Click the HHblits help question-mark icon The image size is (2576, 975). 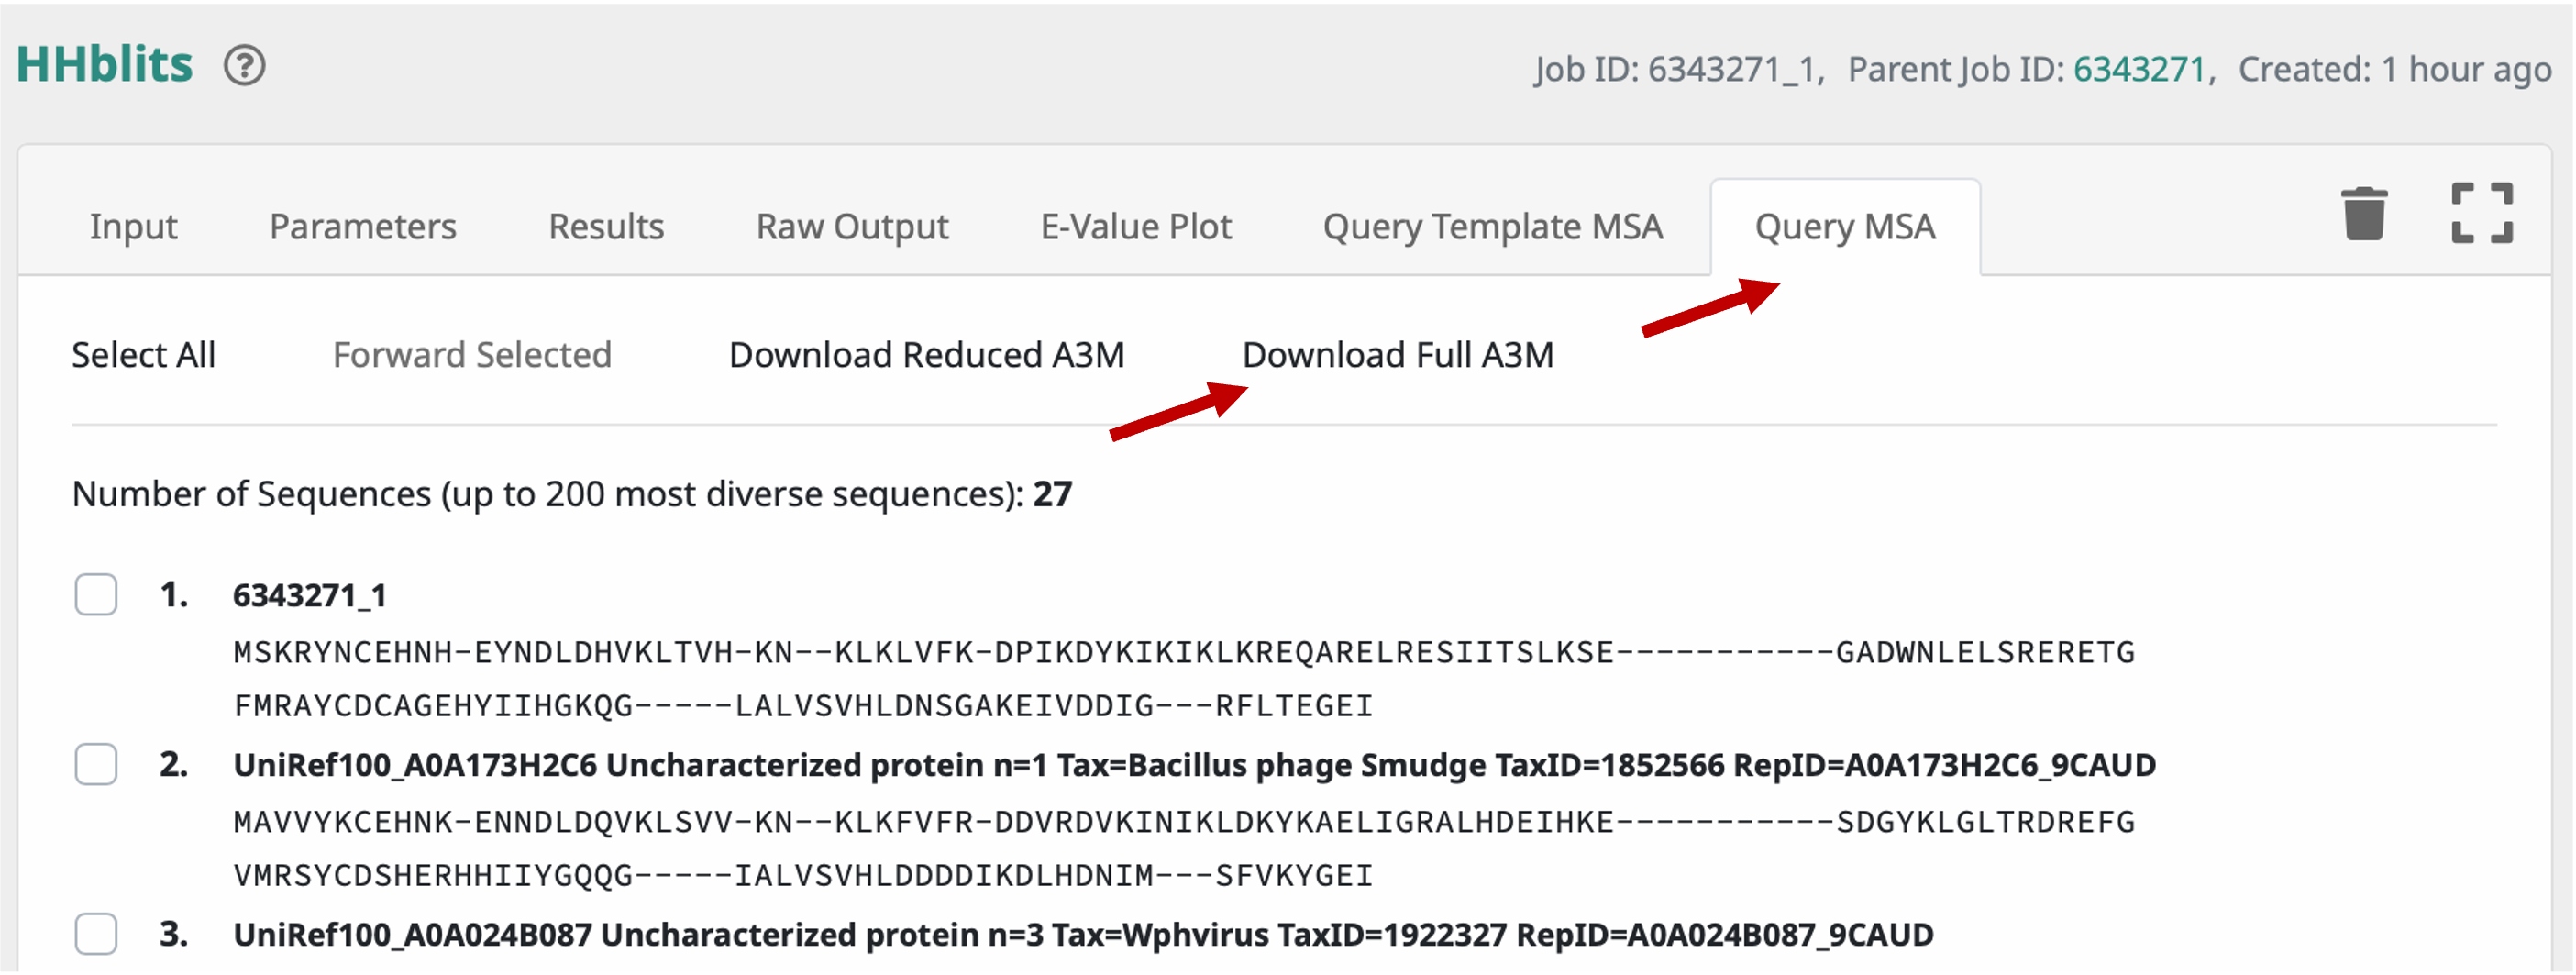[244, 66]
